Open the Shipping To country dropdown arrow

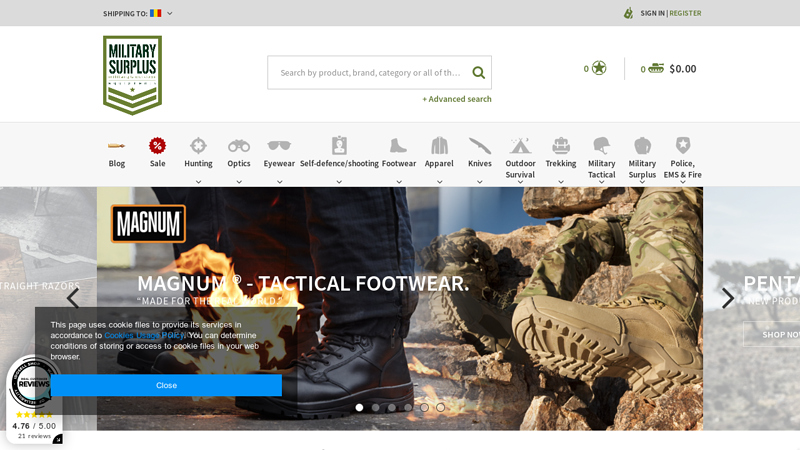point(170,14)
